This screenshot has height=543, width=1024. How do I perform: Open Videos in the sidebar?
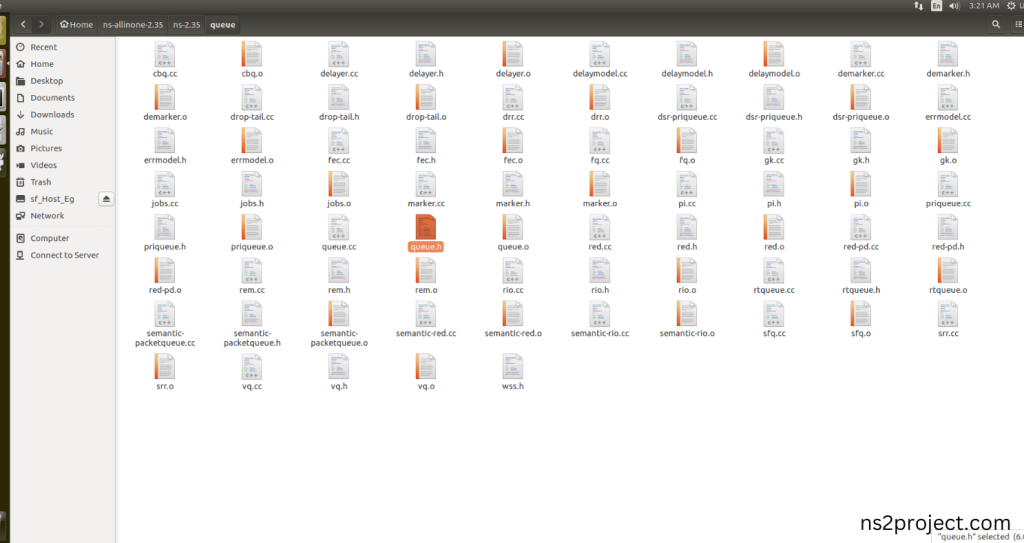43,165
